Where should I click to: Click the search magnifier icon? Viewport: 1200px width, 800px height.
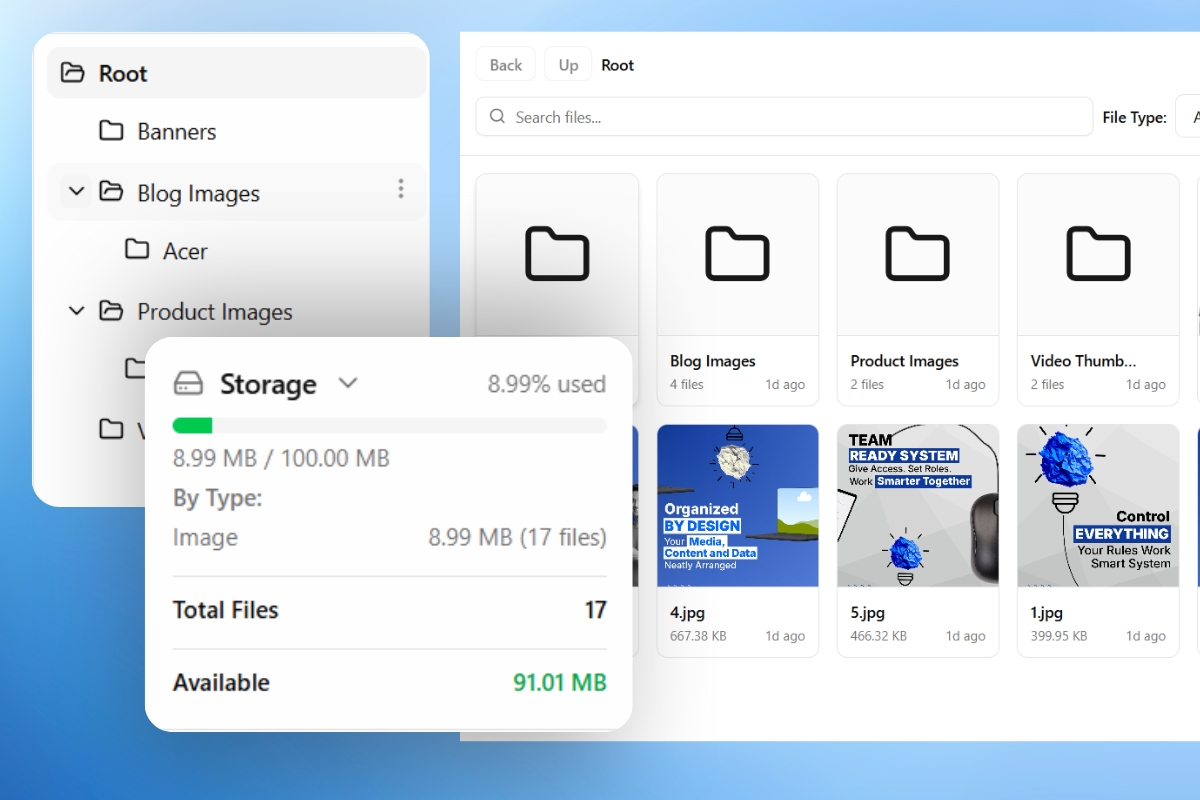point(497,116)
